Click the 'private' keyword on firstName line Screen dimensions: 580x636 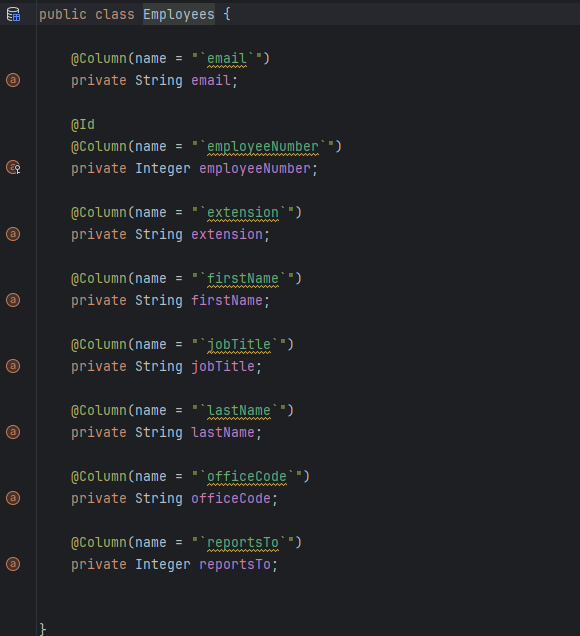(x=99, y=301)
